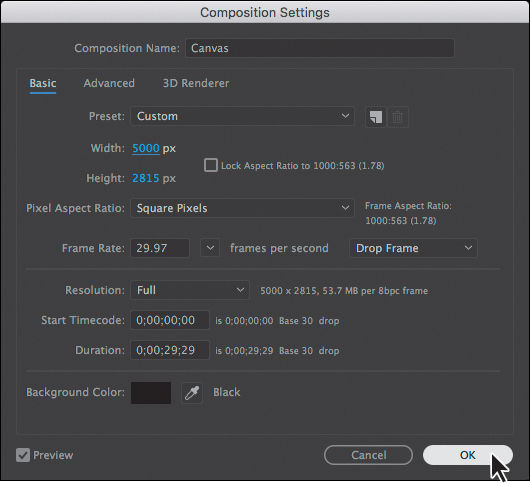Open the frame rate presets arrow
This screenshot has height=483, width=530.
point(210,248)
